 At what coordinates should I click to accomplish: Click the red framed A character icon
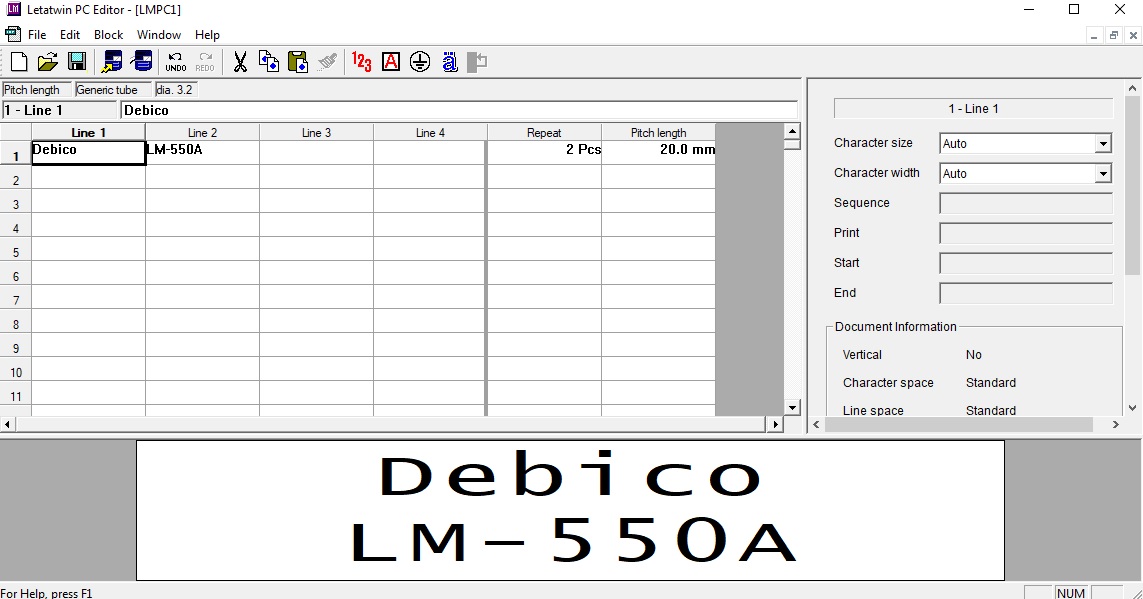pyautogui.click(x=391, y=62)
